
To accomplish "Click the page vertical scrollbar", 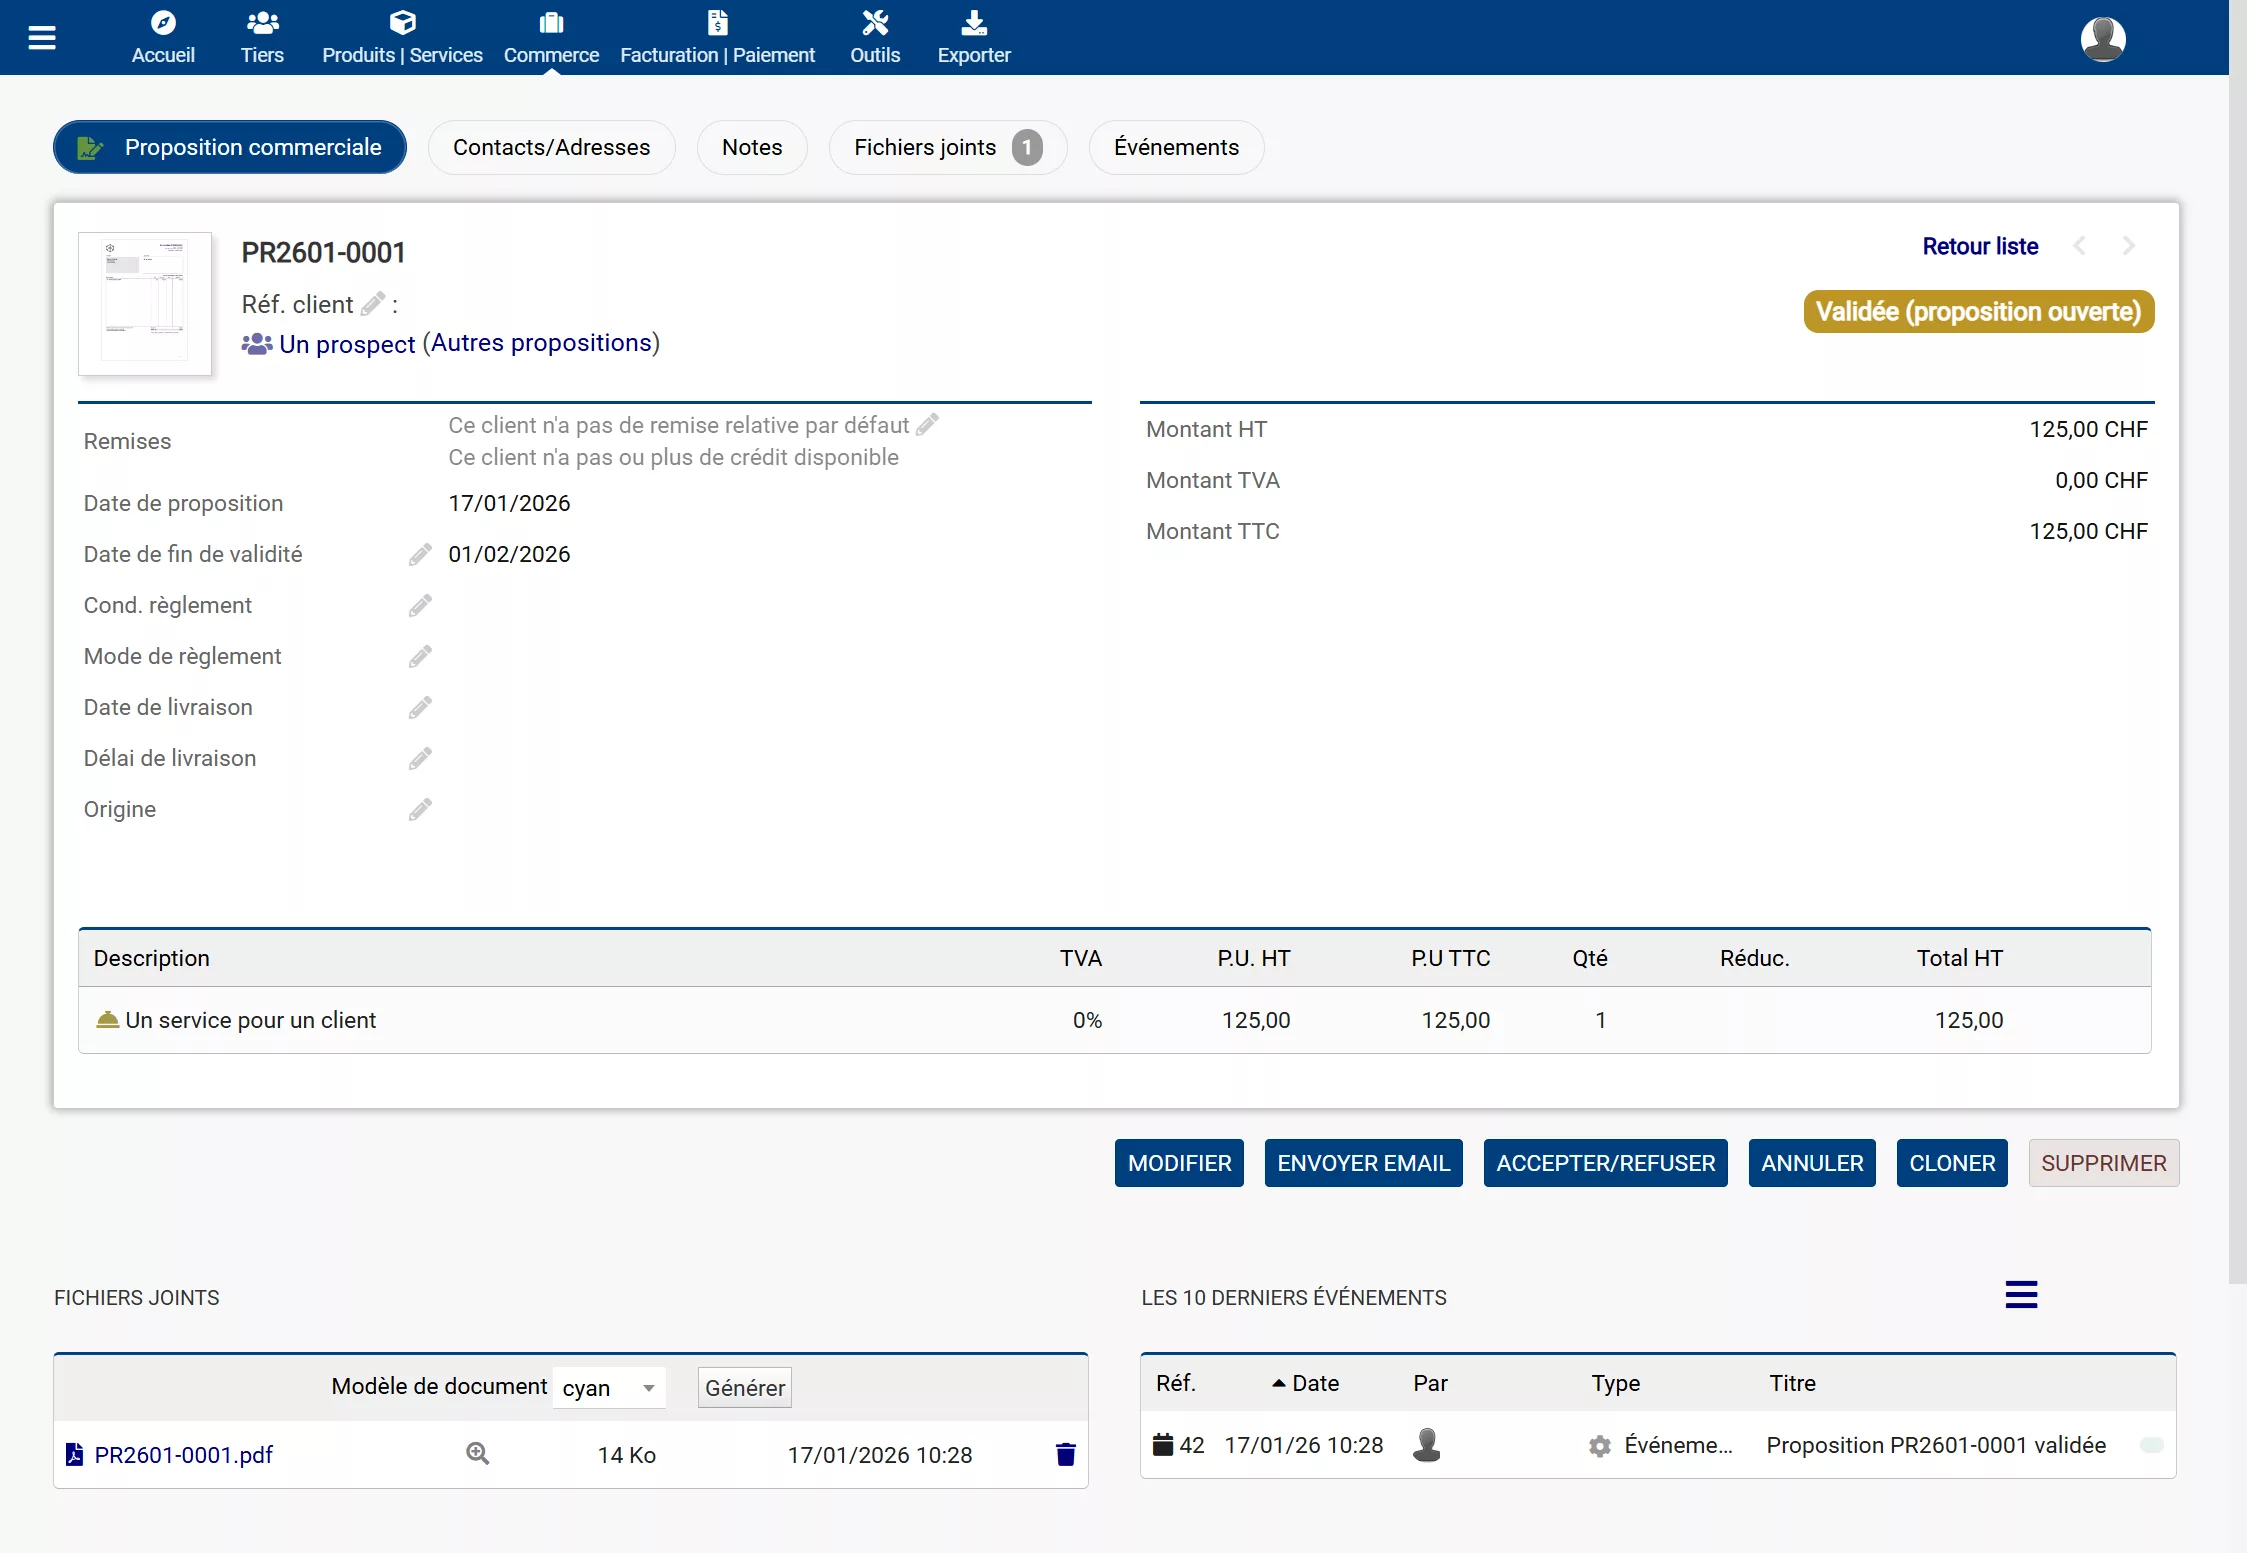I will point(2237,640).
